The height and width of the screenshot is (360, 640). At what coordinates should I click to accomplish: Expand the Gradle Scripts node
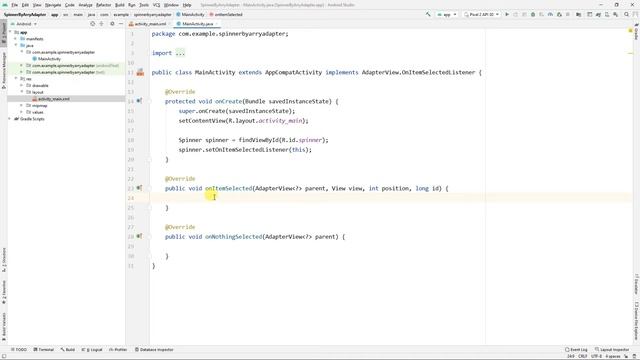[x=10, y=119]
